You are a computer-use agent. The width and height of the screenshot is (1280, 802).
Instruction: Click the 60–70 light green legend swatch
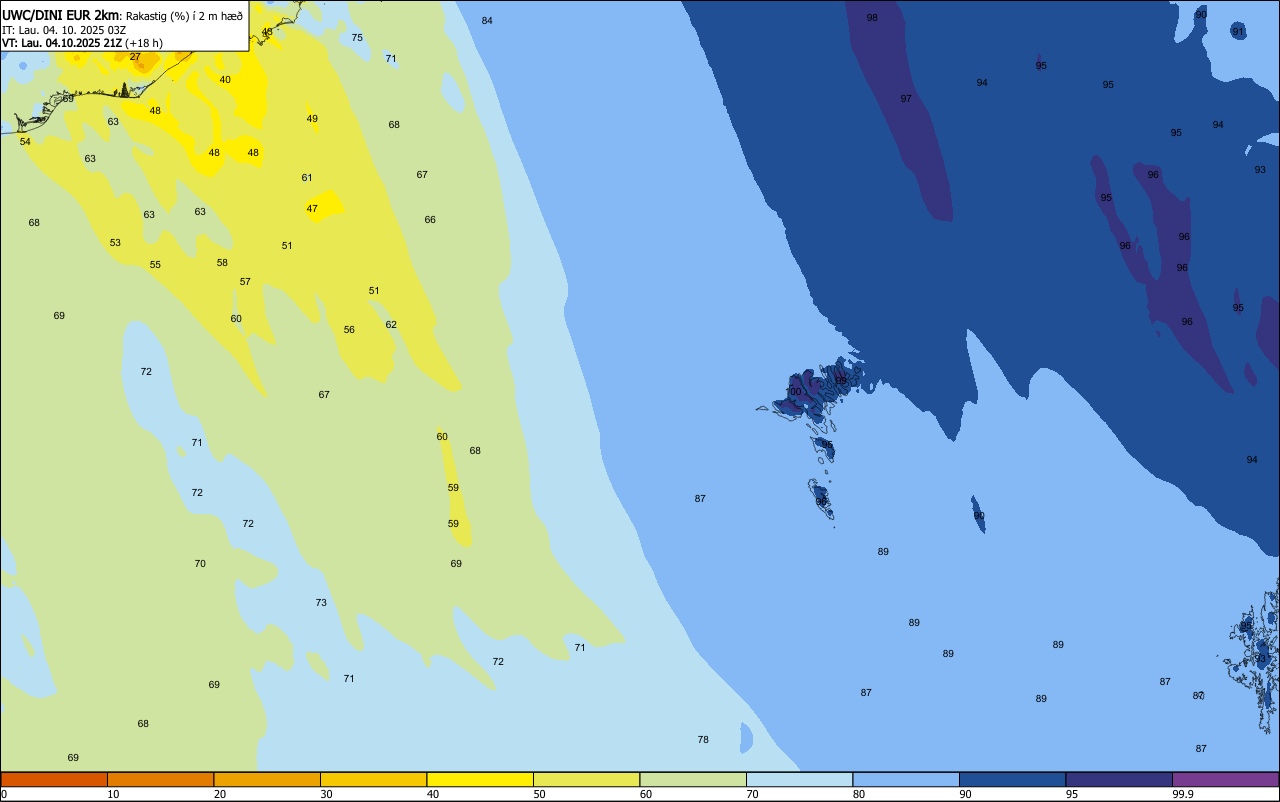point(693,779)
